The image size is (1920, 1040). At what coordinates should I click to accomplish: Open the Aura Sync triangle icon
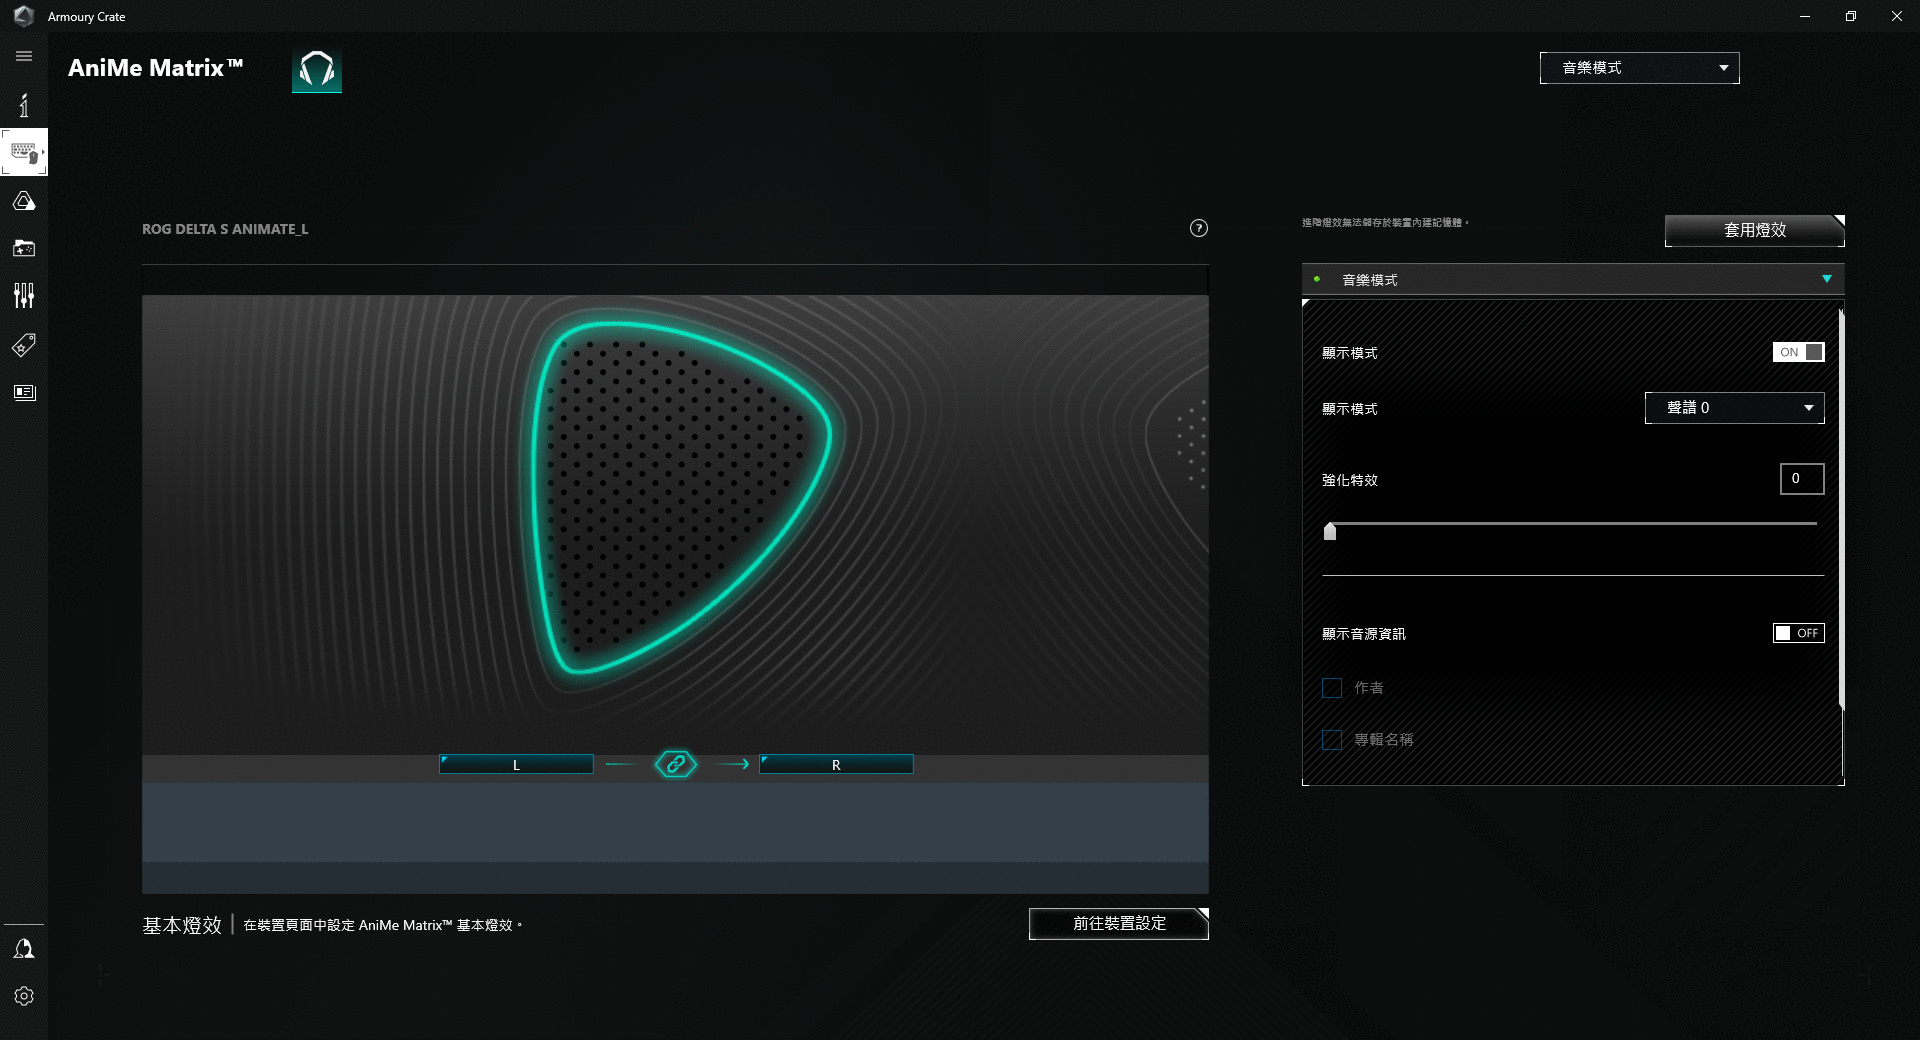click(x=24, y=201)
